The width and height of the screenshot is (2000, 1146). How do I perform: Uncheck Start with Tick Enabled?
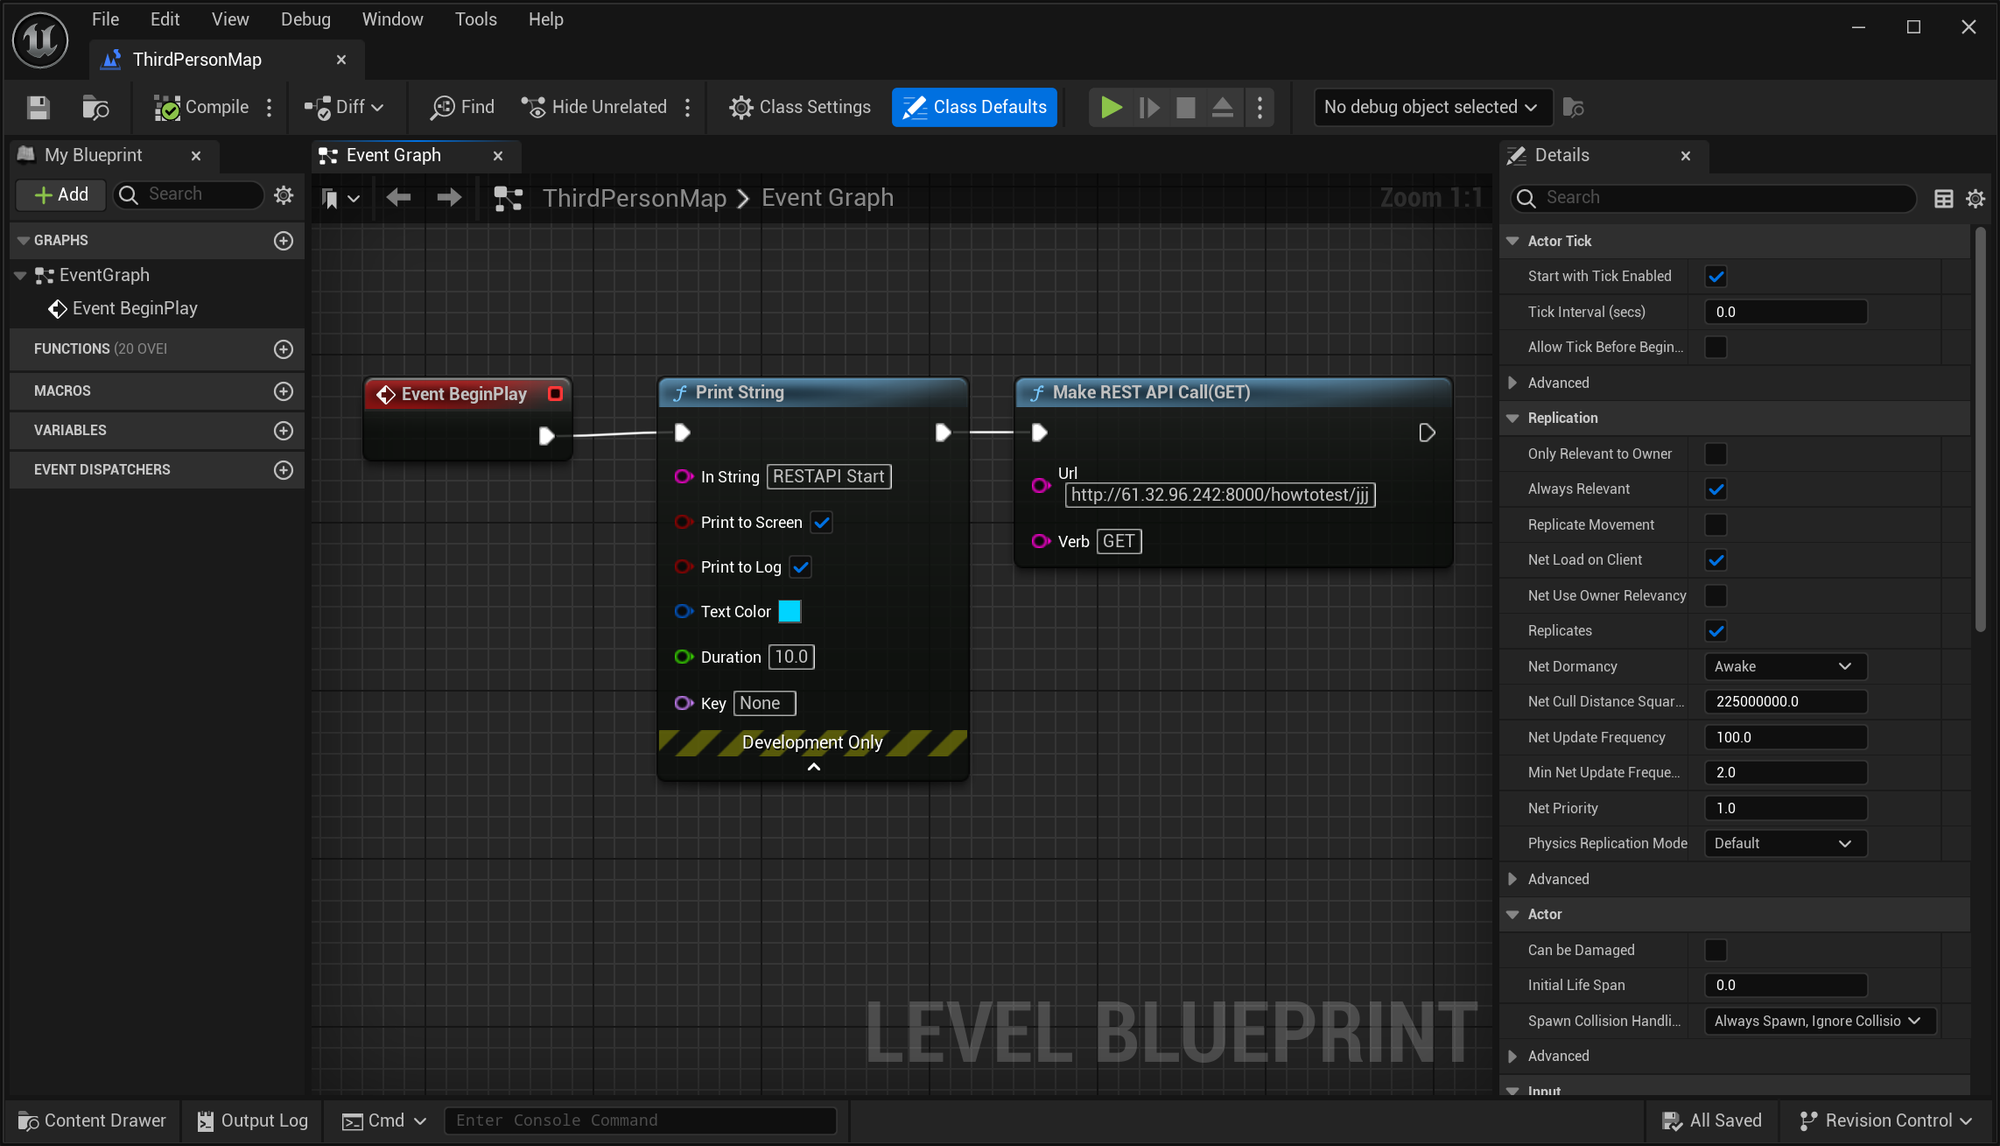[x=1716, y=276]
